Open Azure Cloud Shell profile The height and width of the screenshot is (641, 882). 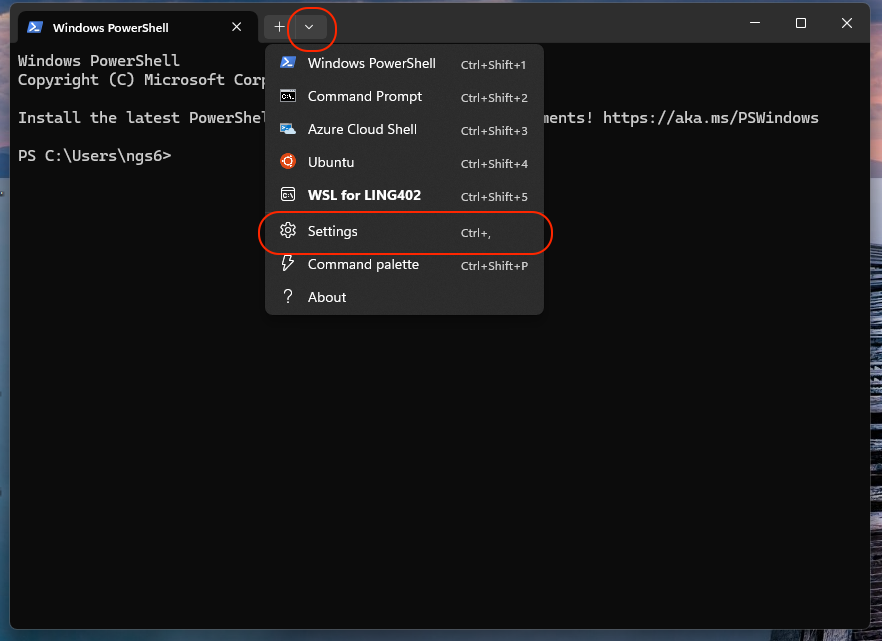point(404,129)
